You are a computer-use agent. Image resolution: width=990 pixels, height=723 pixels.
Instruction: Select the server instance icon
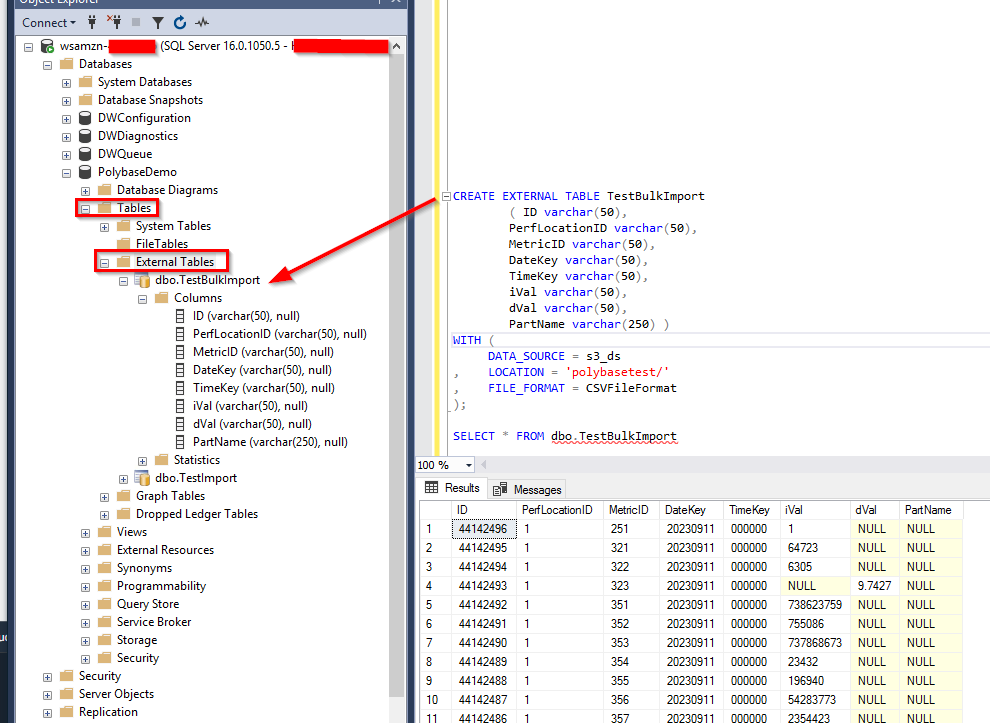(x=47, y=46)
